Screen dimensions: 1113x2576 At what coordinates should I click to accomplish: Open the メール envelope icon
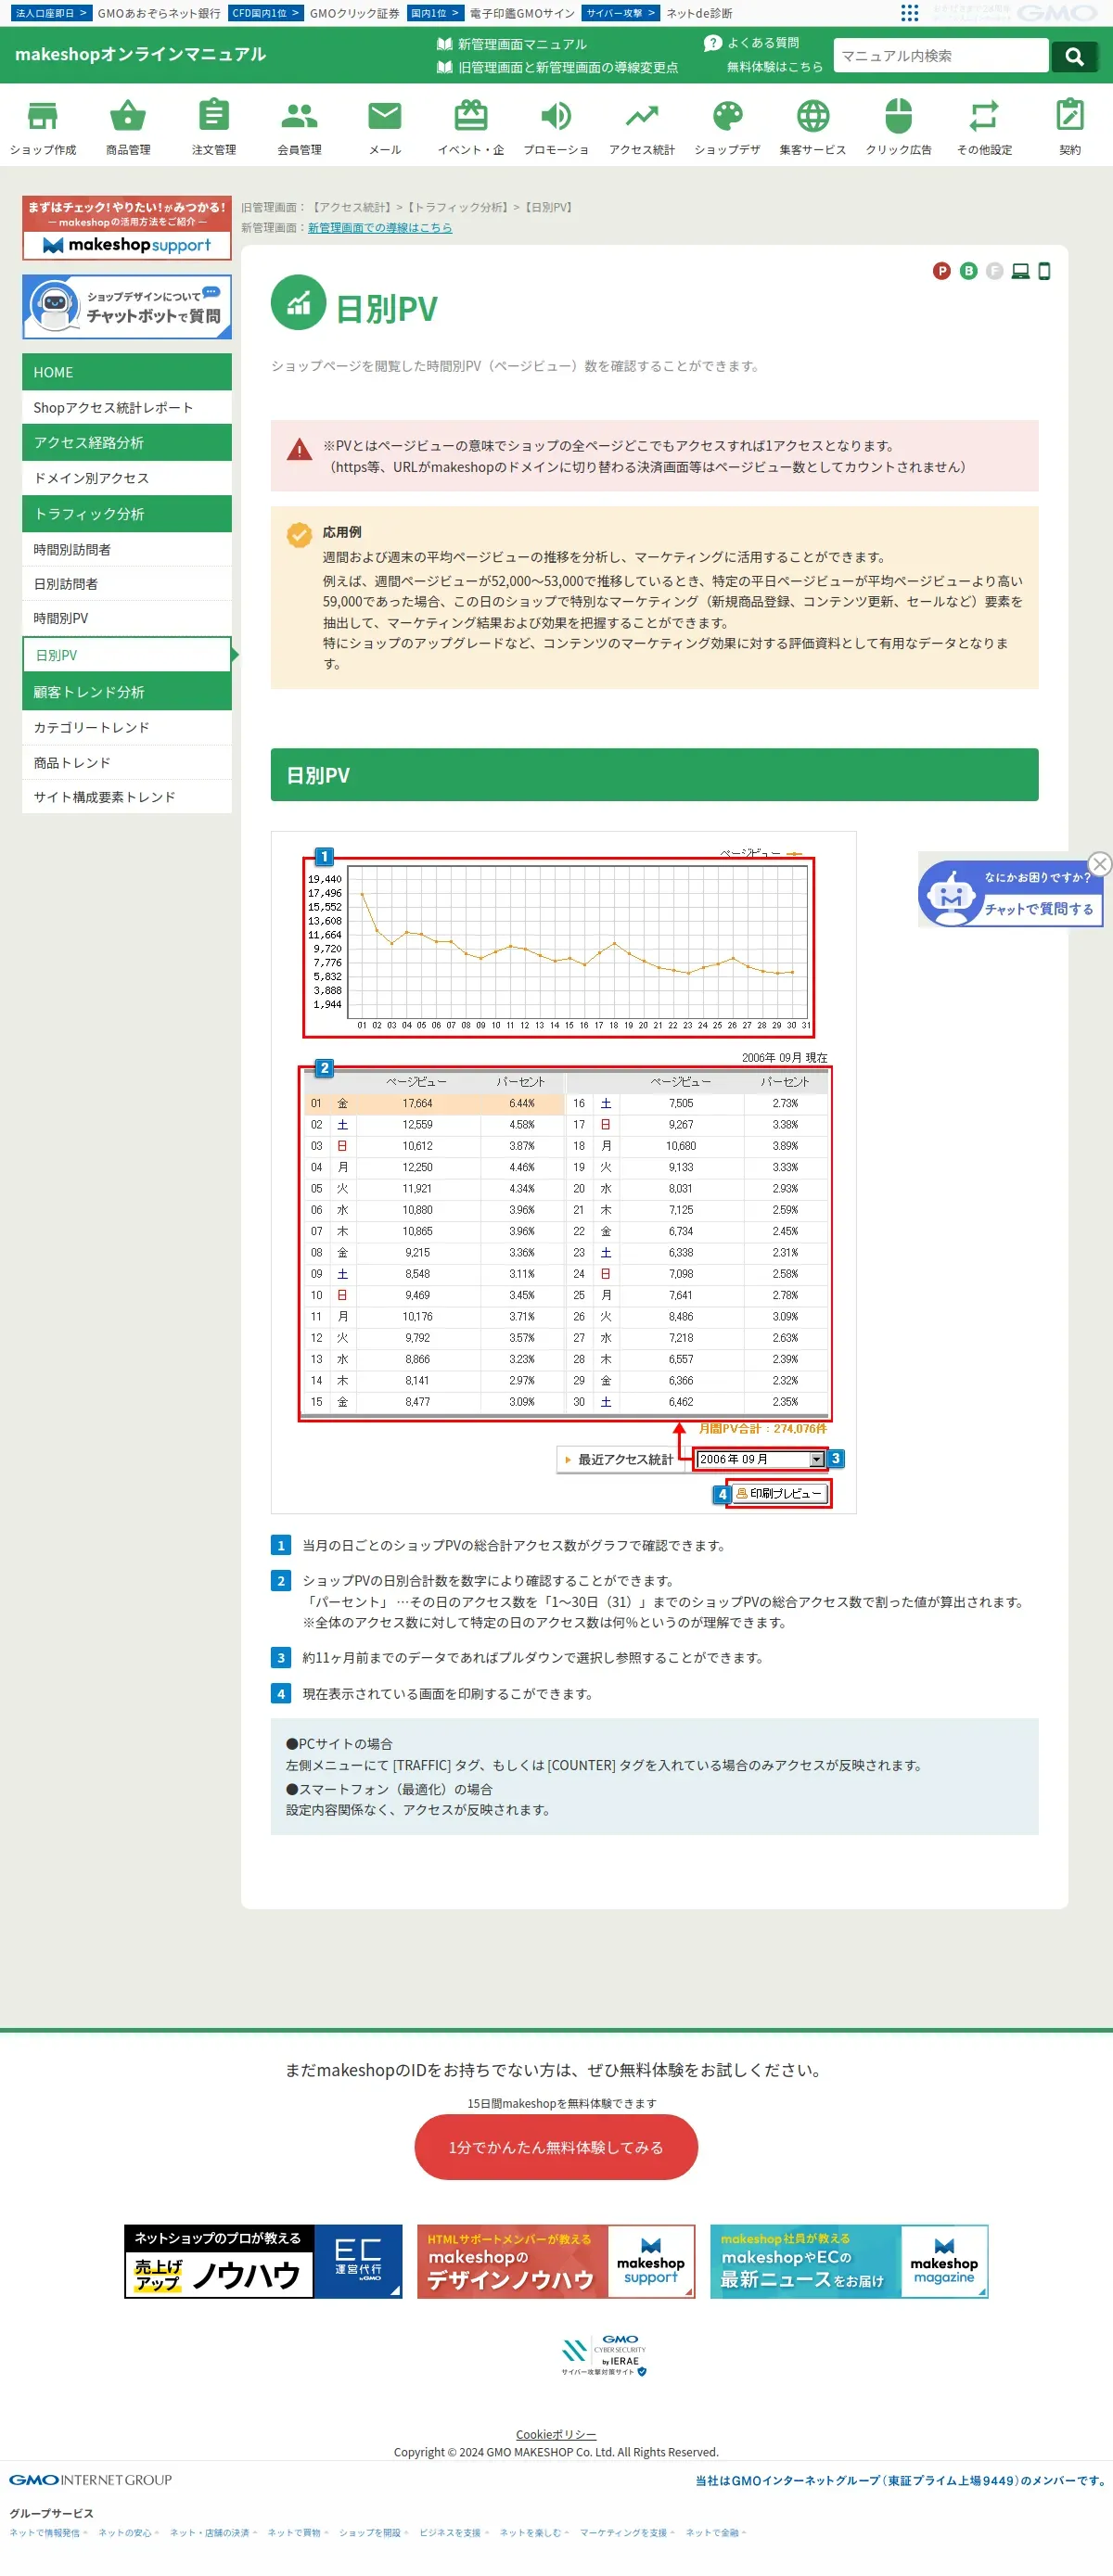pos(385,116)
